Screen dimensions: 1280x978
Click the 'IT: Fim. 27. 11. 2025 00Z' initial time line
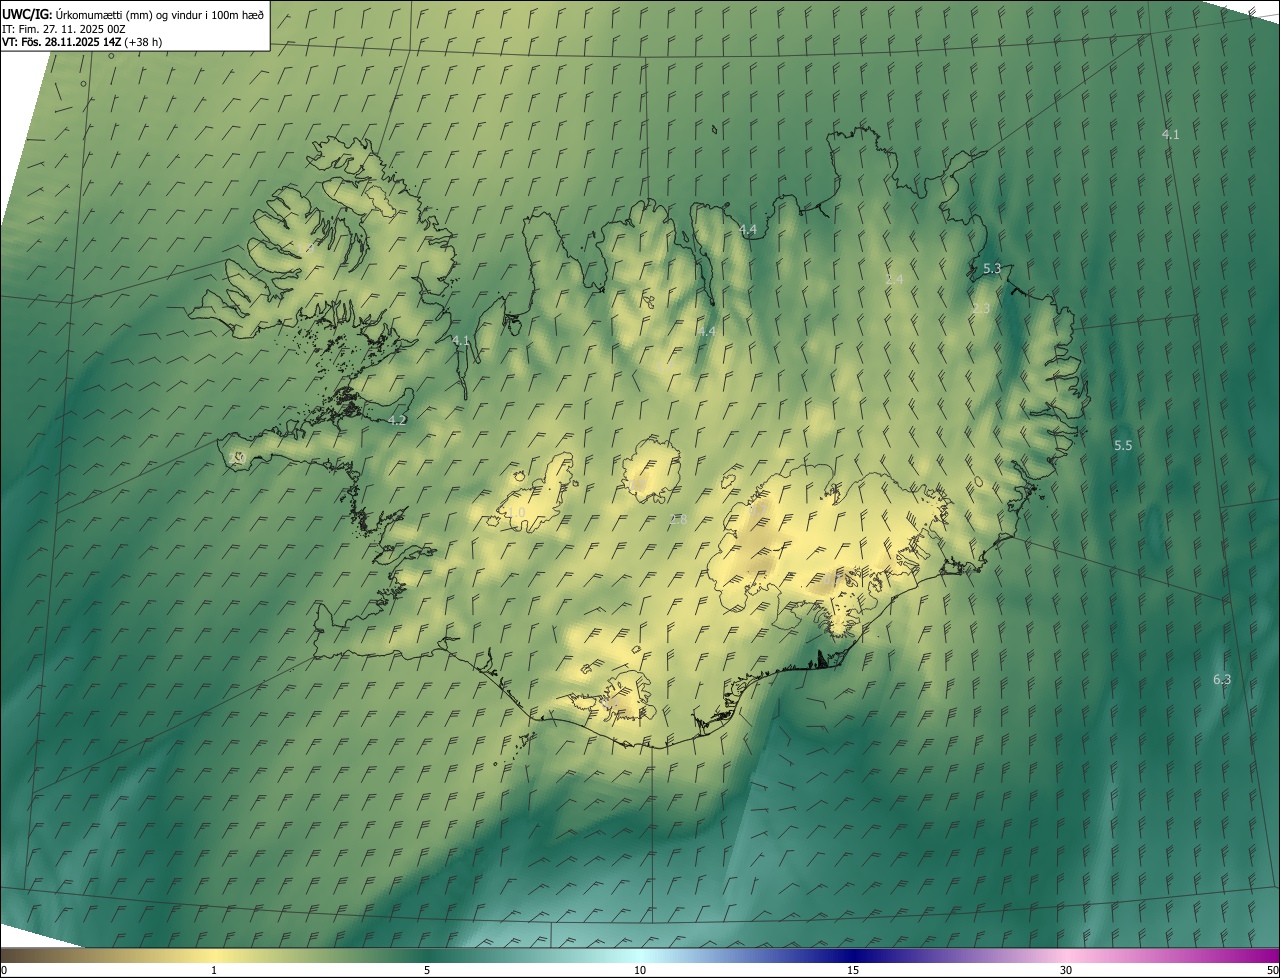[x=64, y=28]
